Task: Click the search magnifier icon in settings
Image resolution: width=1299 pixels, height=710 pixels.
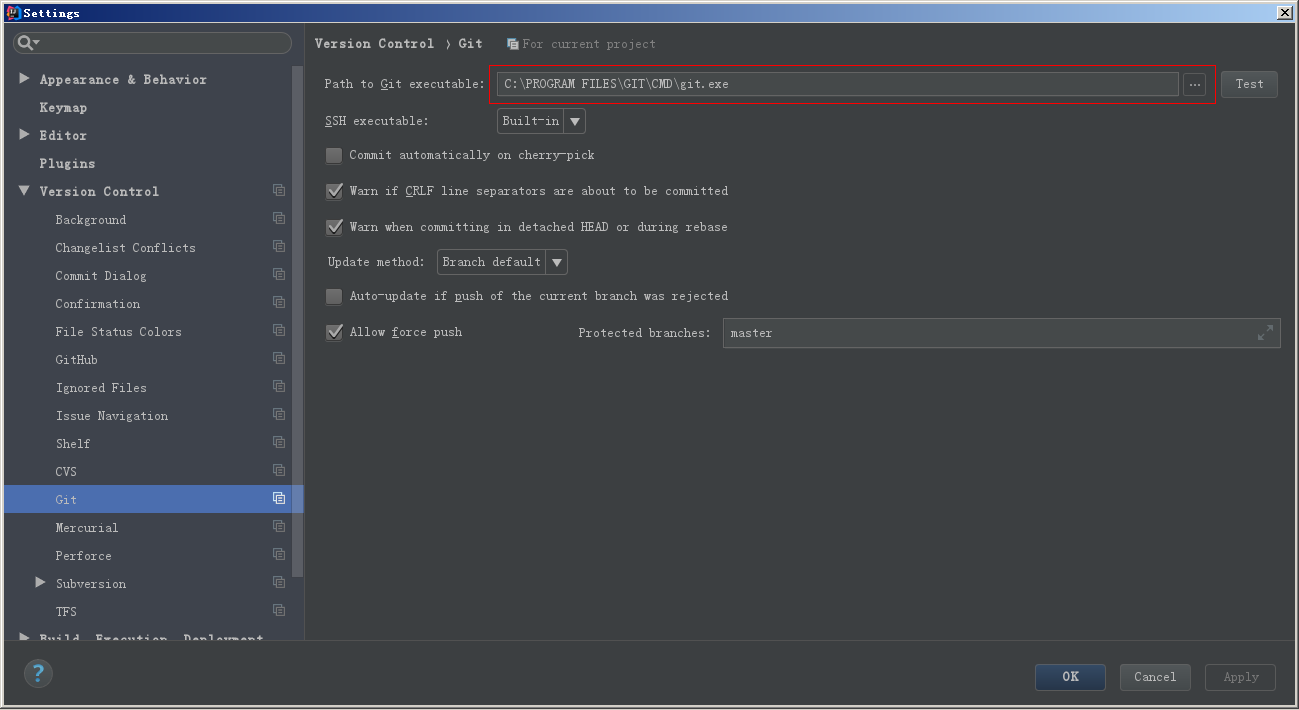Action: point(24,43)
